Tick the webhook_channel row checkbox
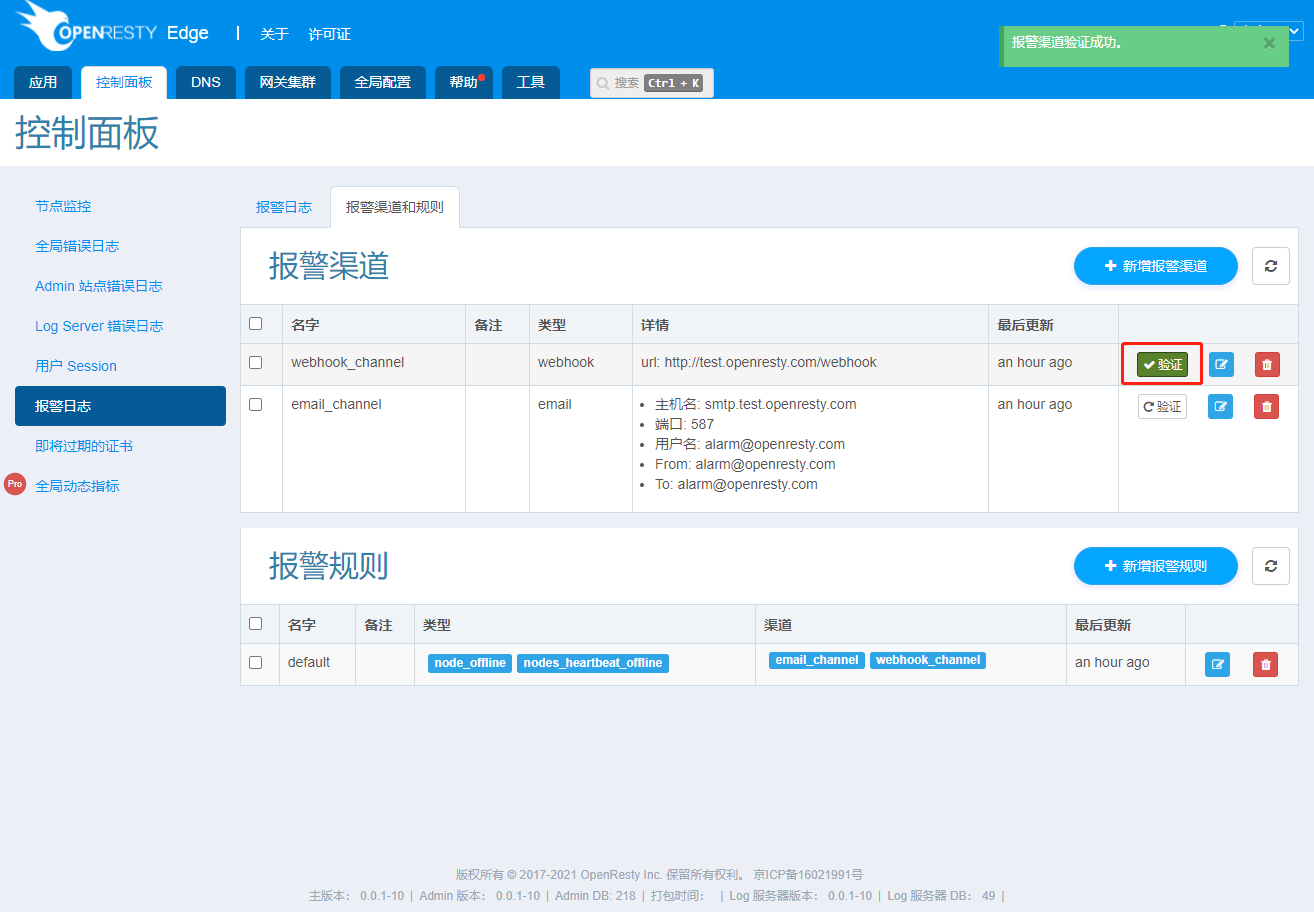This screenshot has height=912, width=1314. [x=255, y=362]
